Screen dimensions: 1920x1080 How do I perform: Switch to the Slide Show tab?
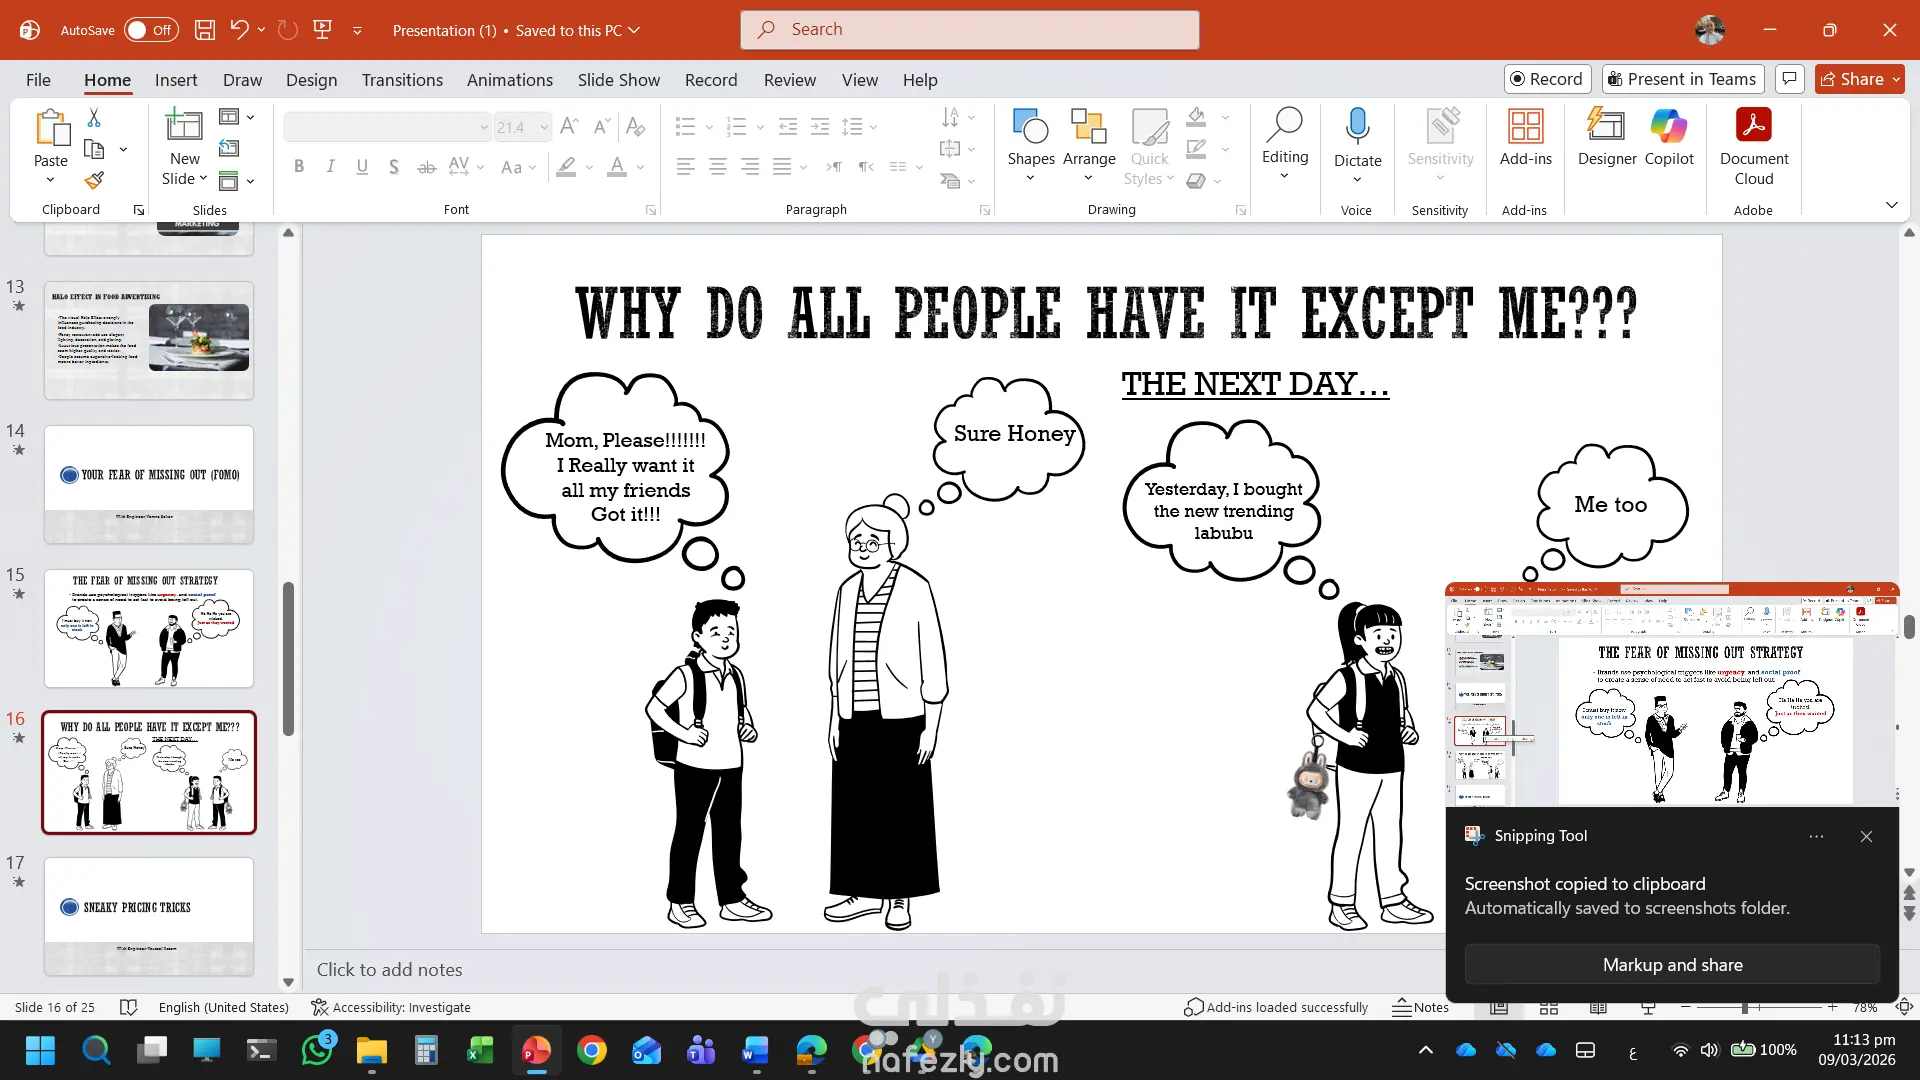click(618, 80)
